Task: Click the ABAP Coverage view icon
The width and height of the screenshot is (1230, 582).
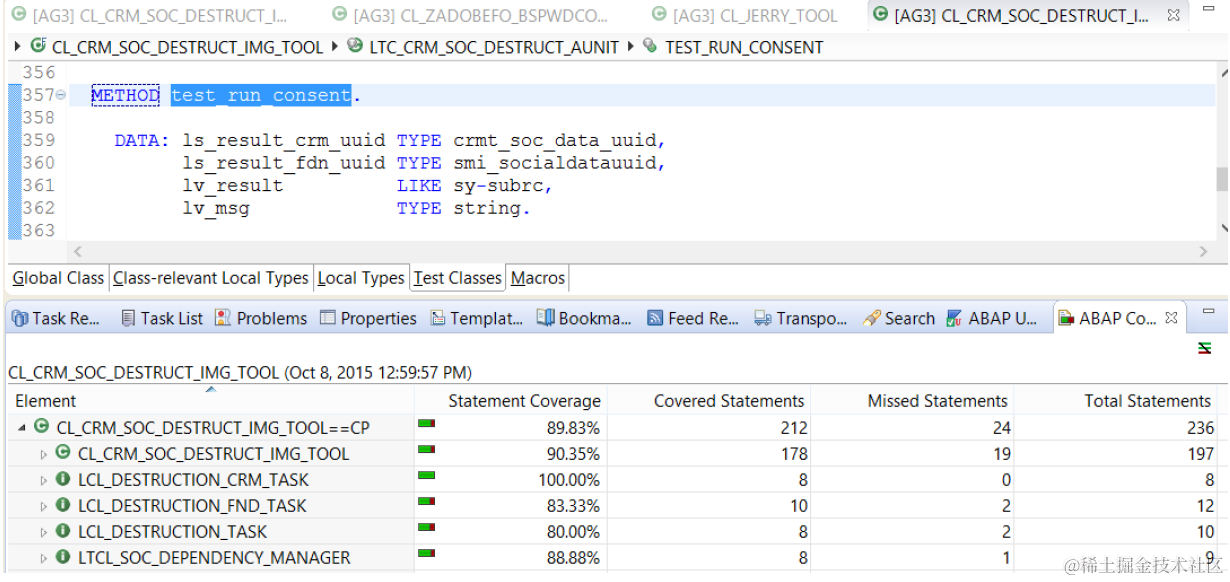Action: [x=1066, y=318]
